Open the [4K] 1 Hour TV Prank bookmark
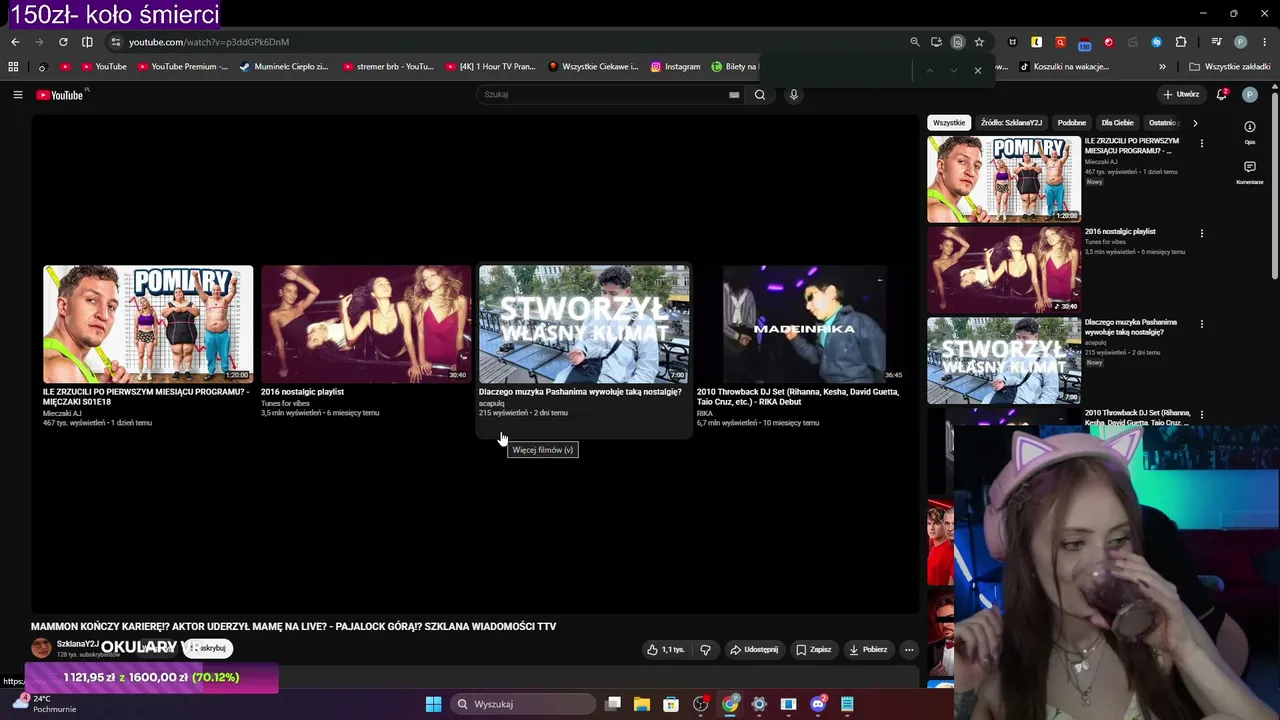 click(491, 67)
